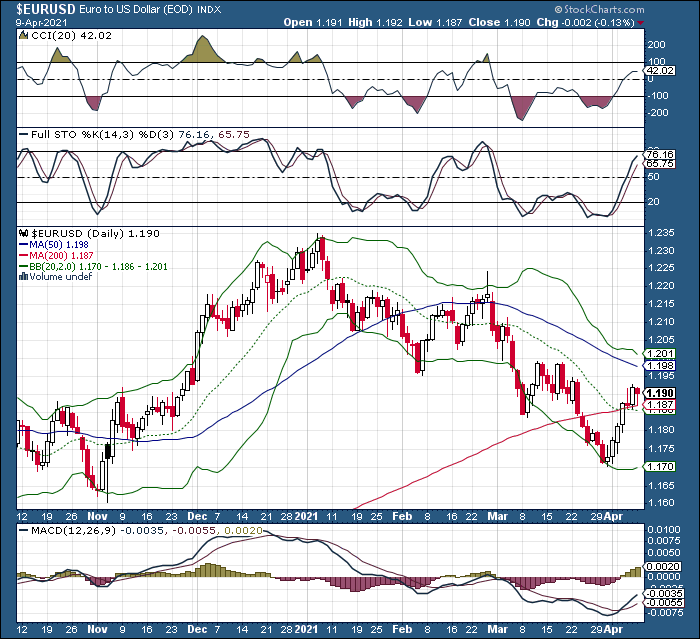Click the Dec label on the price axis
Viewport: 700px width, 639px height.
click(197, 517)
